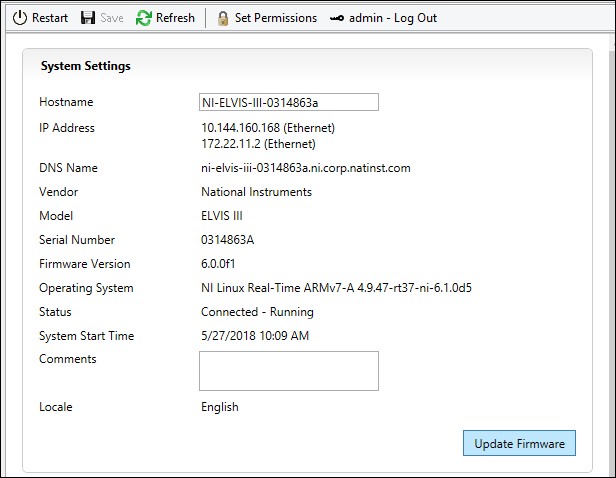
Task: Click the Save floppy disk icon
Action: (x=88, y=18)
